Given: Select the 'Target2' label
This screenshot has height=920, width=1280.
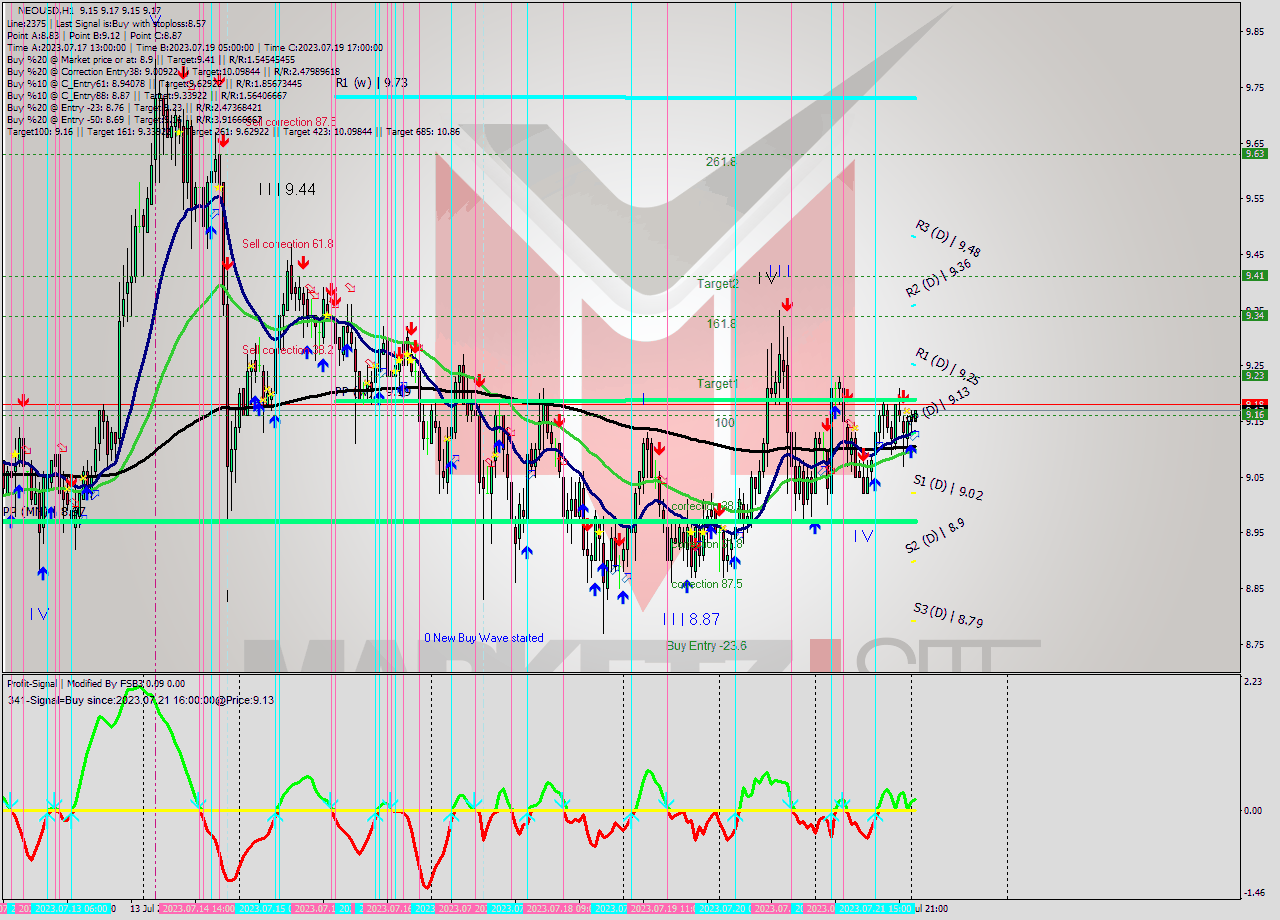Looking at the screenshot, I should (x=718, y=283).
